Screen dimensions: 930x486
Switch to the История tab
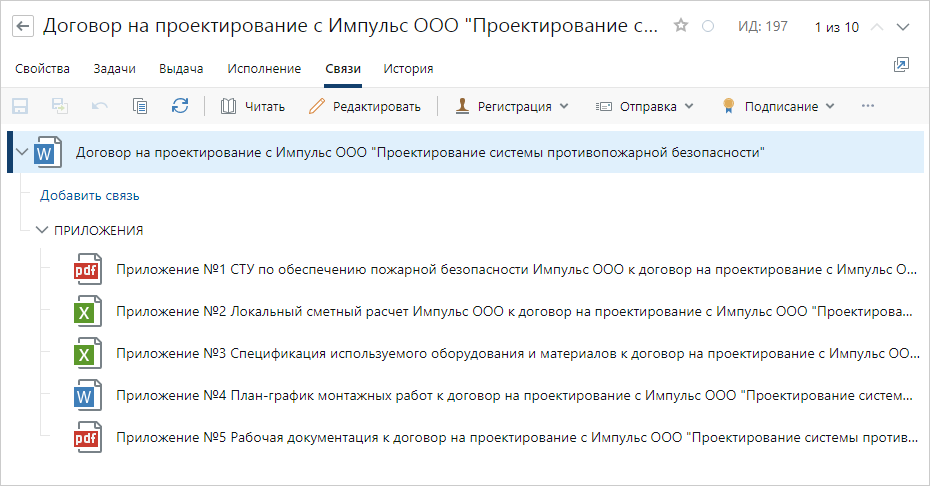pyautogui.click(x=408, y=69)
